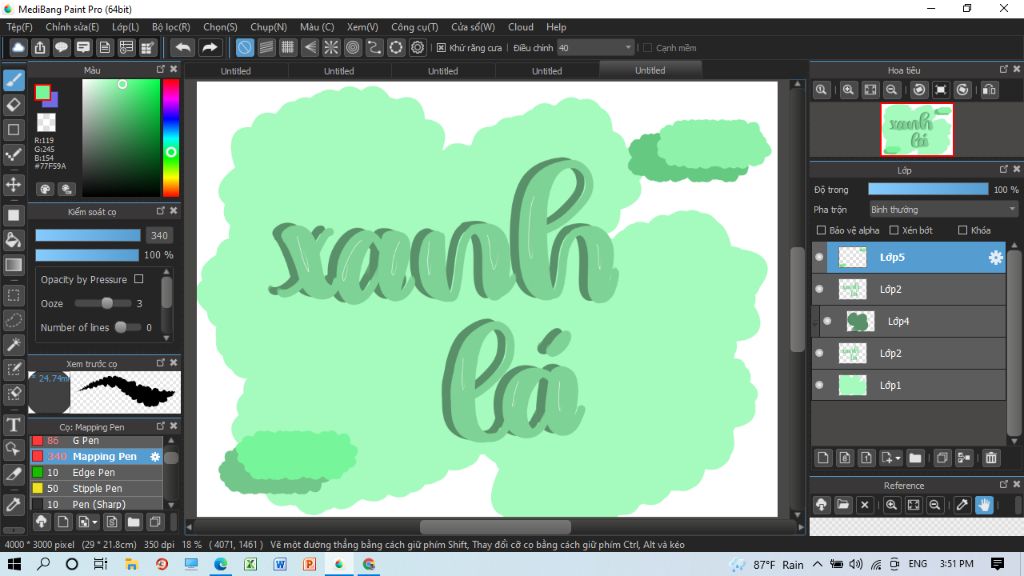
Task: Hide the Lớp5 layer
Action: (x=819, y=257)
